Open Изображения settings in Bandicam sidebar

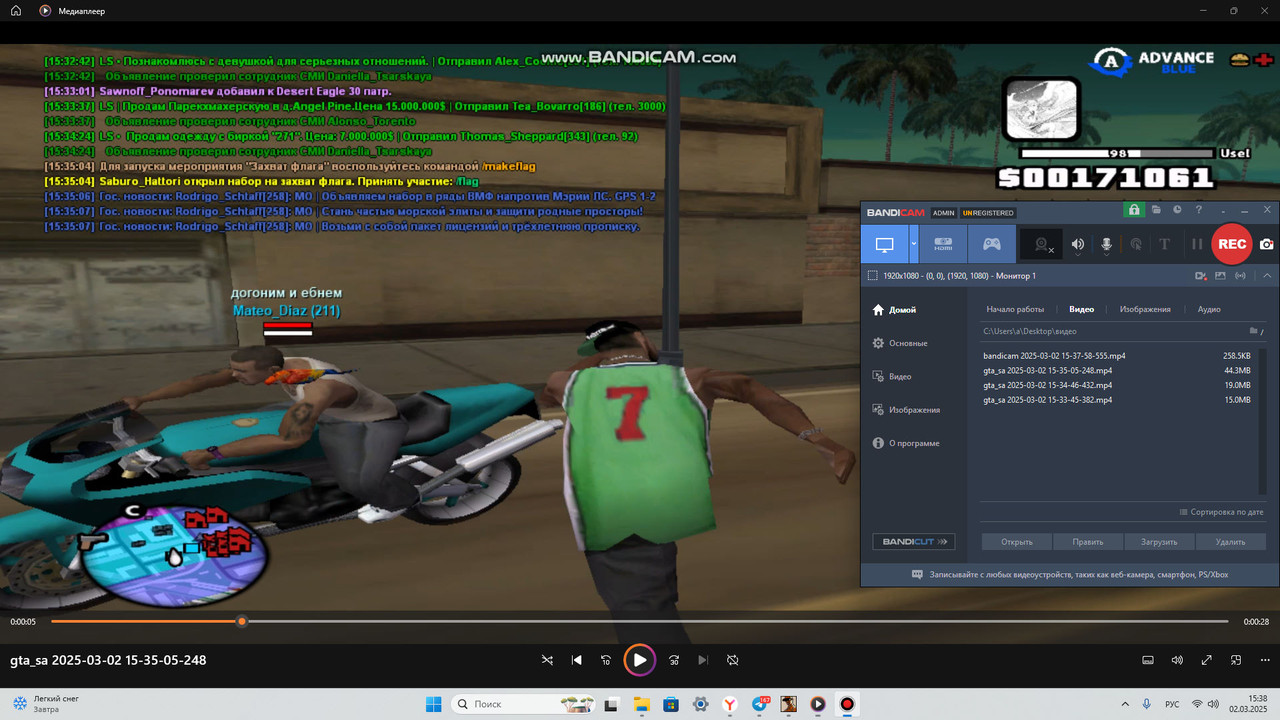point(906,409)
